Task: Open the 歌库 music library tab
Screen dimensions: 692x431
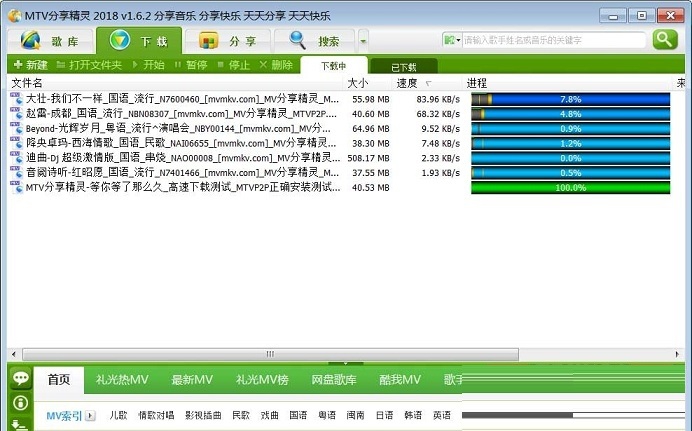Action: [x=50, y=41]
